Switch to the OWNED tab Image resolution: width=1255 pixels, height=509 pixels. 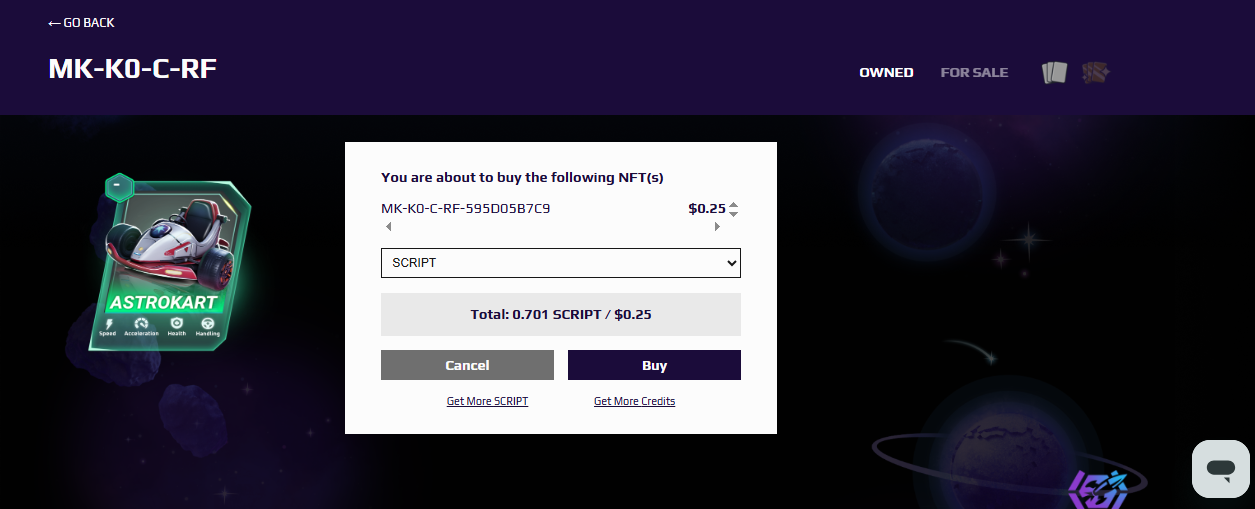click(886, 73)
